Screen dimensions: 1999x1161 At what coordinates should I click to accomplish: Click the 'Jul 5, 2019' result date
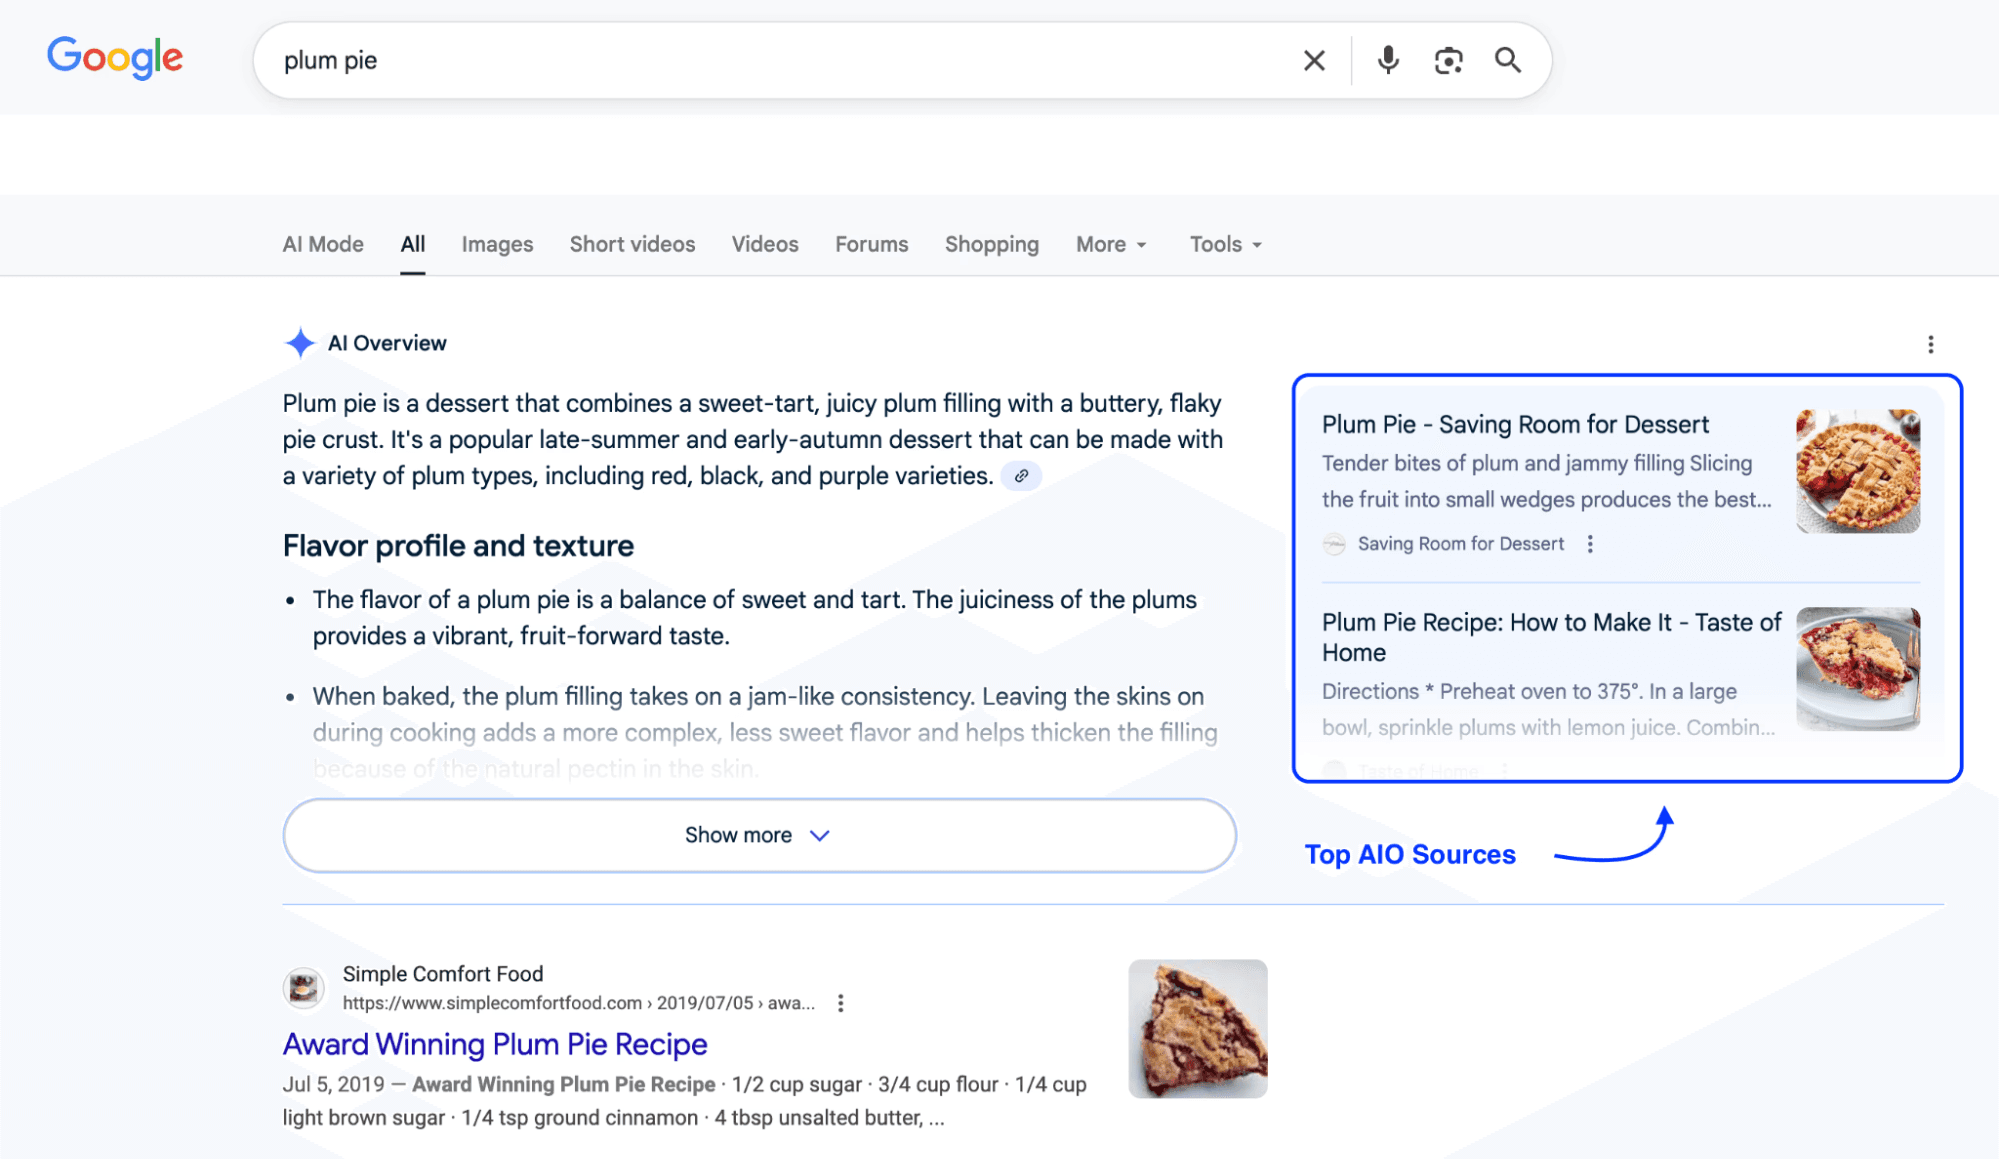tap(333, 1084)
